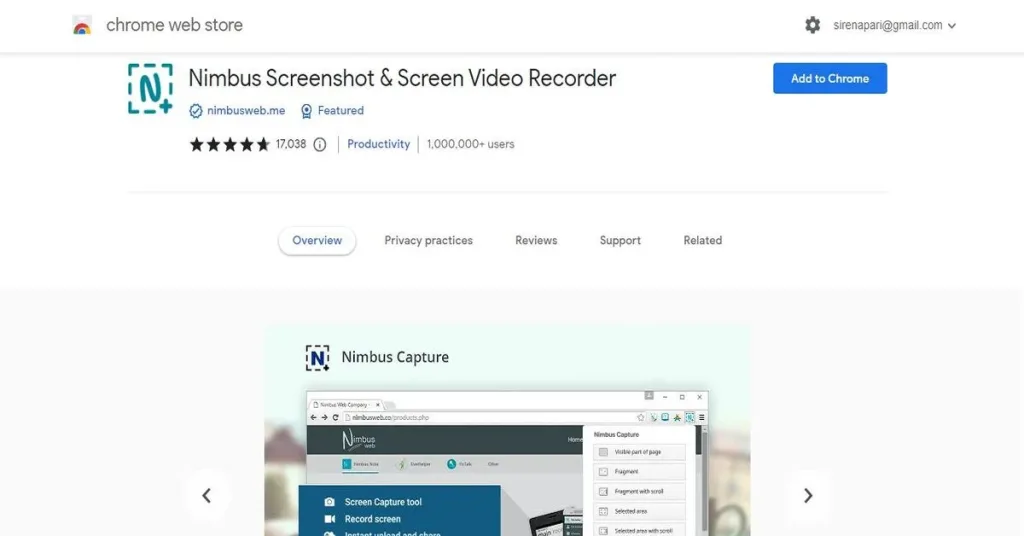
Task: Click the Nimbus extension logo icon
Action: (150, 89)
